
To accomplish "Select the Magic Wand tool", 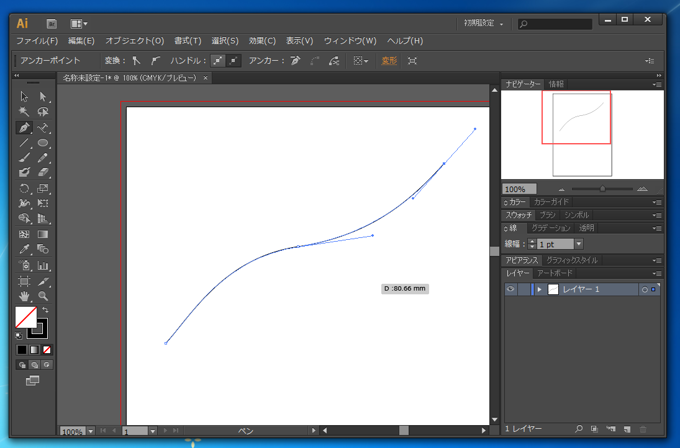I will coord(24,112).
